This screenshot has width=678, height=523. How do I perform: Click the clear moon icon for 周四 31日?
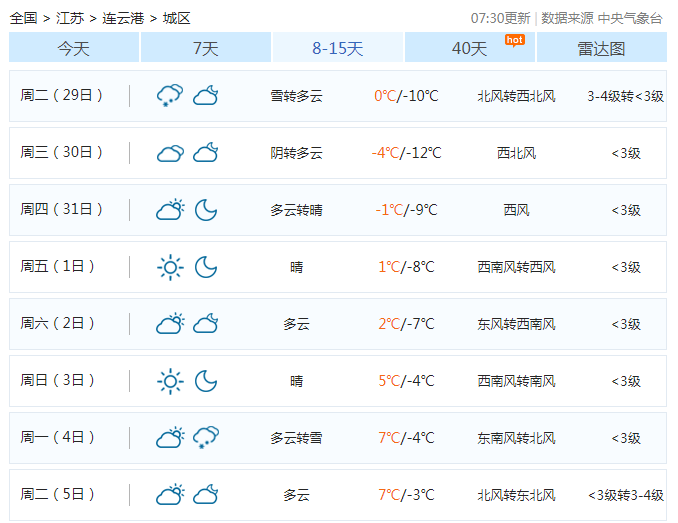coord(206,210)
